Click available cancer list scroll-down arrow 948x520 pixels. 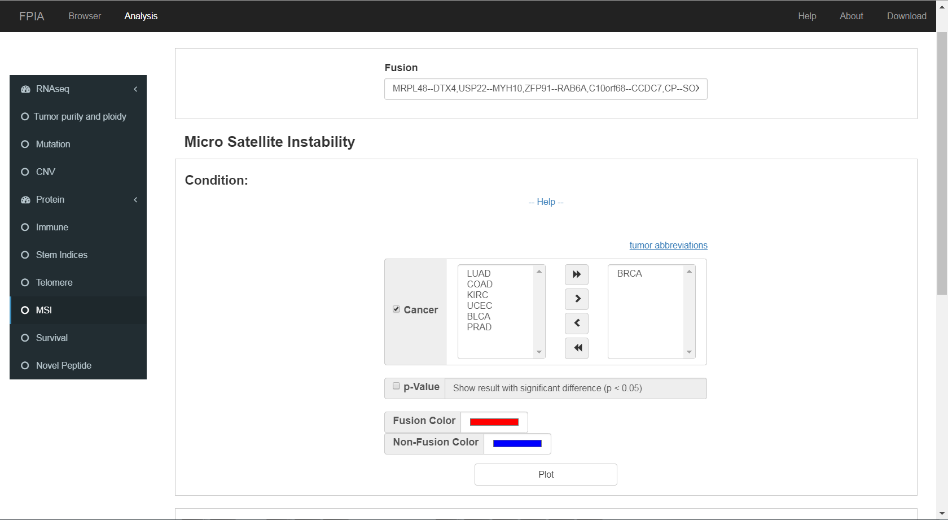coord(539,352)
